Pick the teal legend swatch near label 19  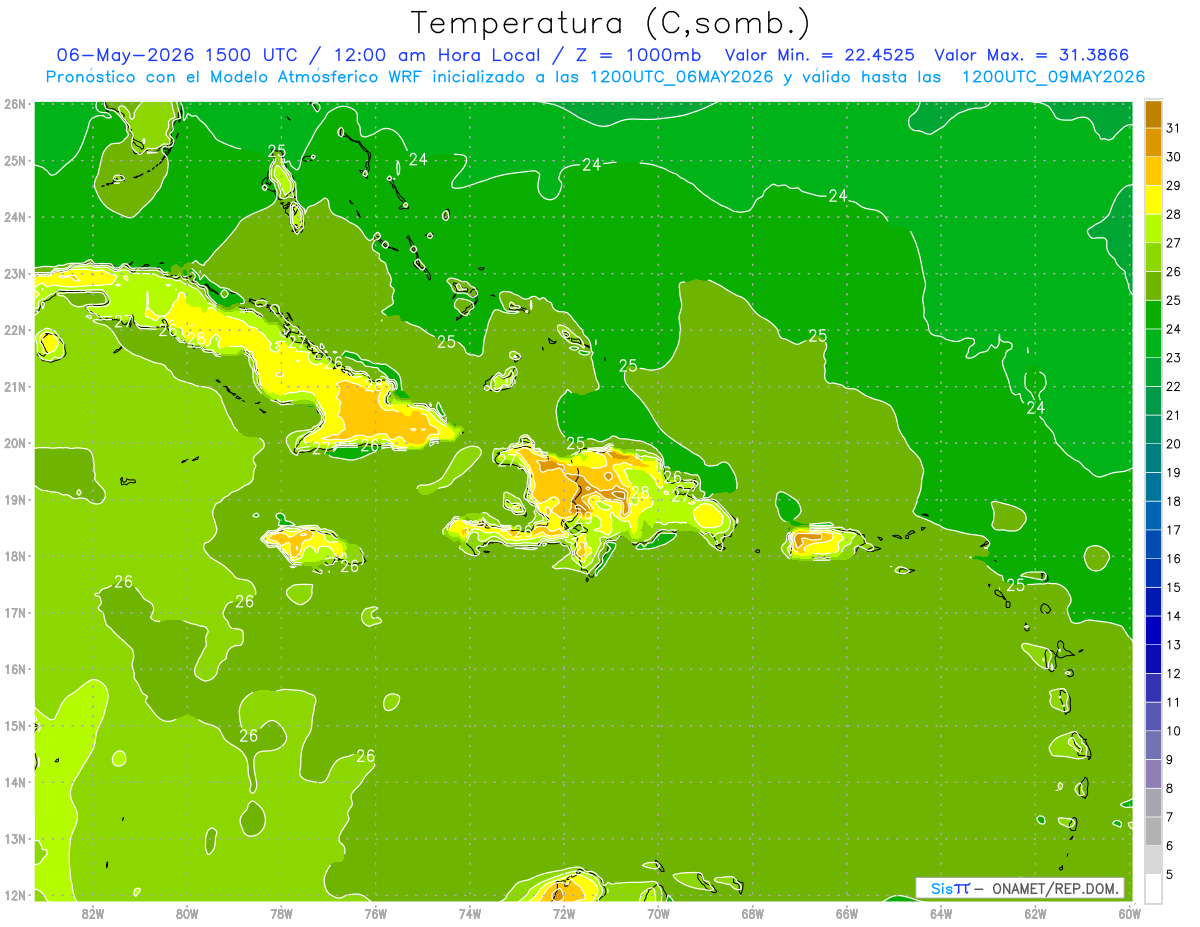[x=1153, y=486]
